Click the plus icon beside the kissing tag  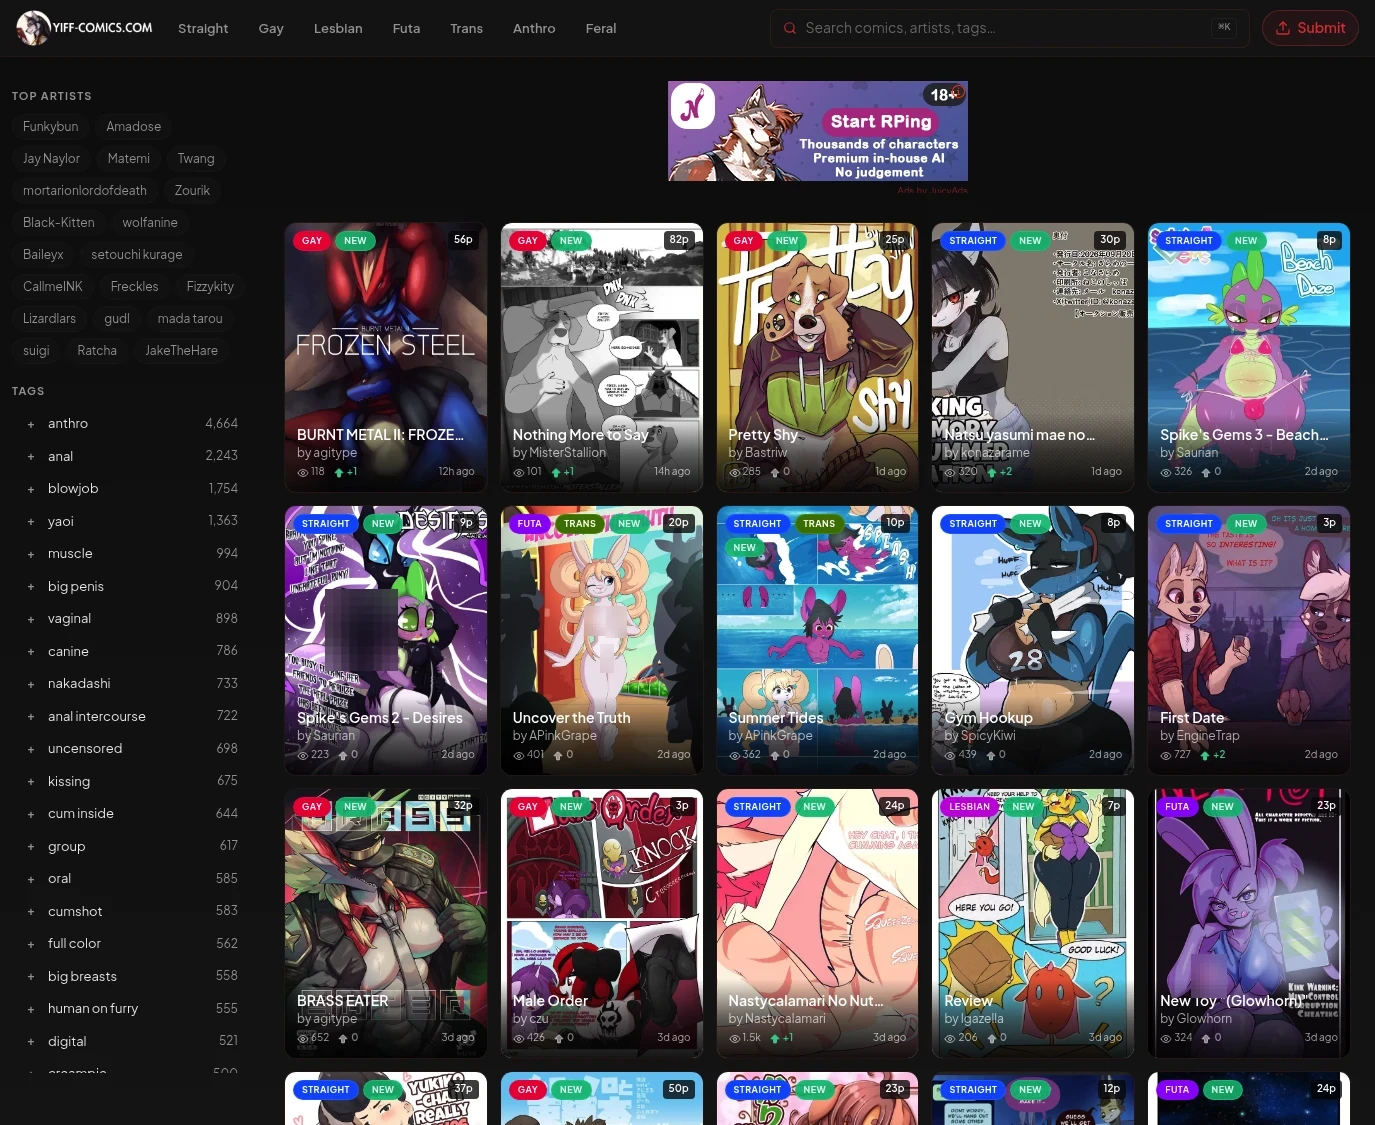[31, 782]
